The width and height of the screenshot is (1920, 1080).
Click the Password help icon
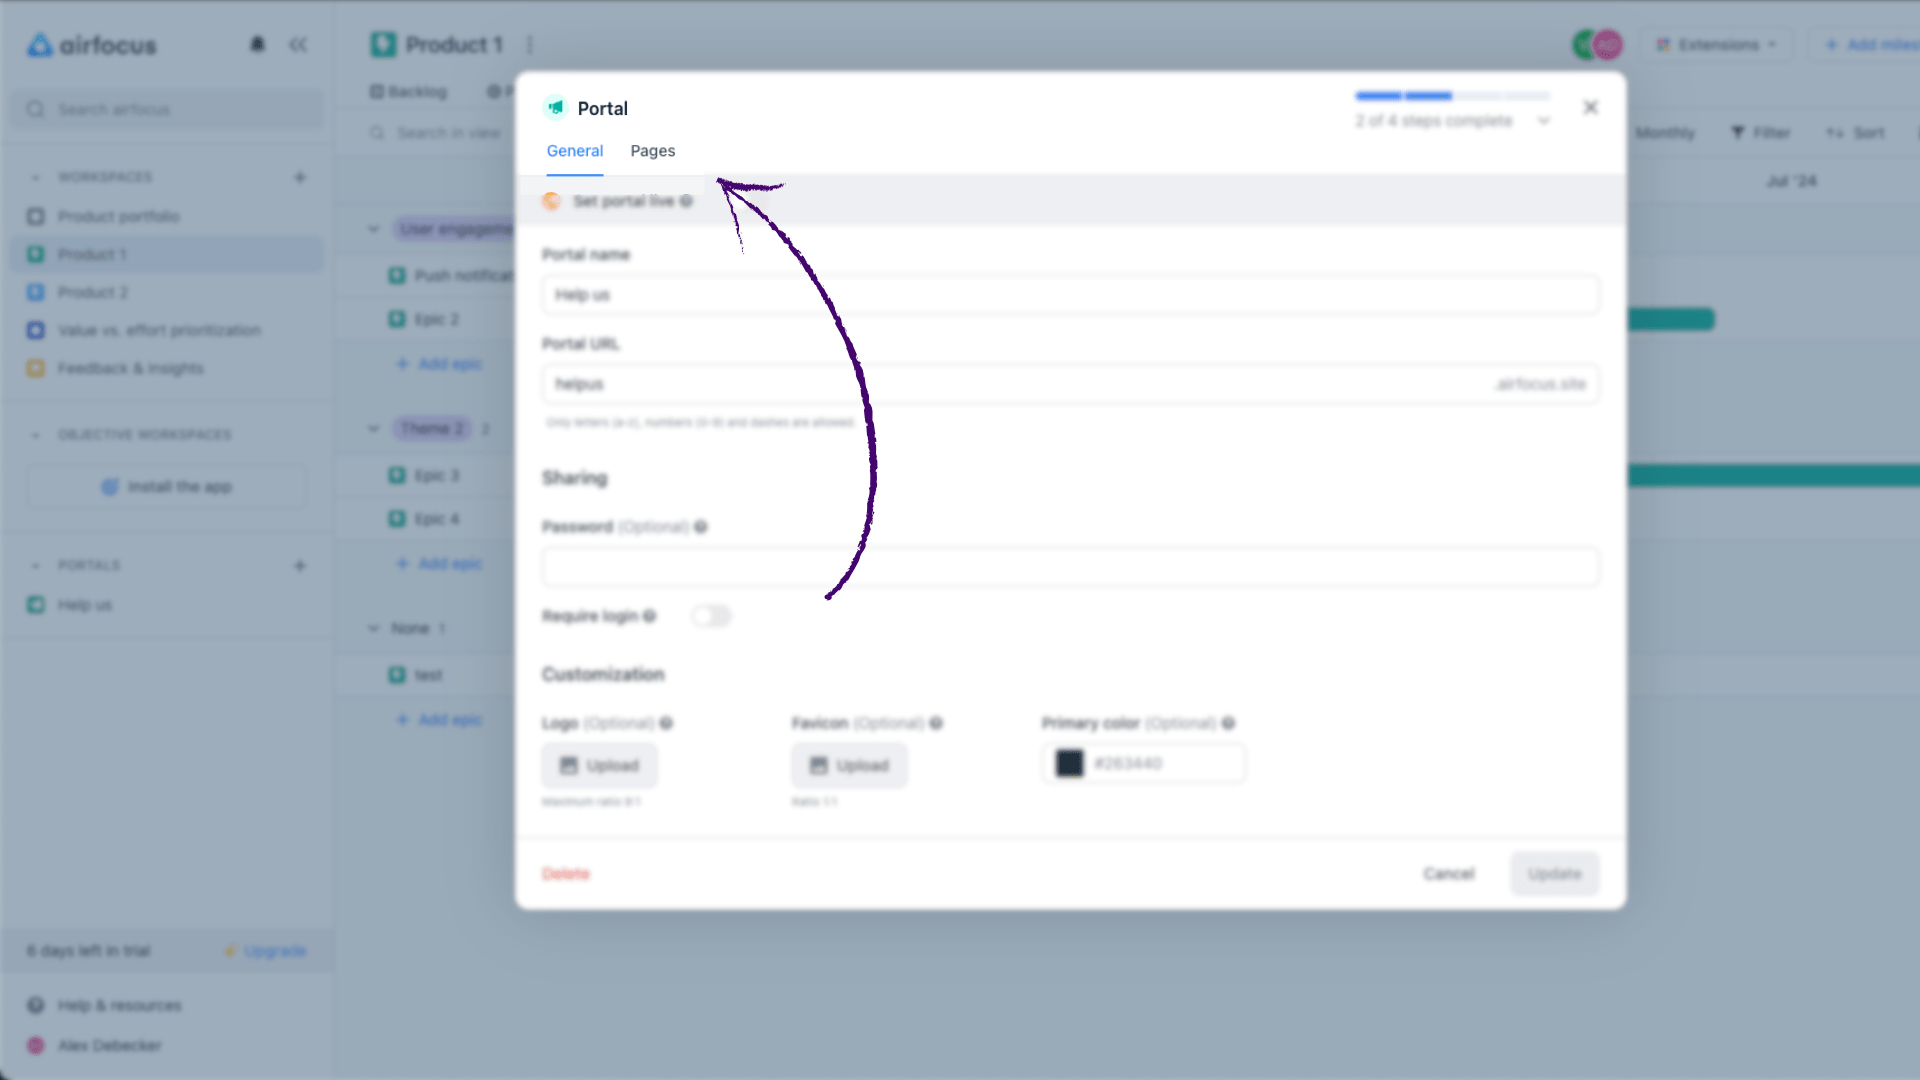(701, 527)
